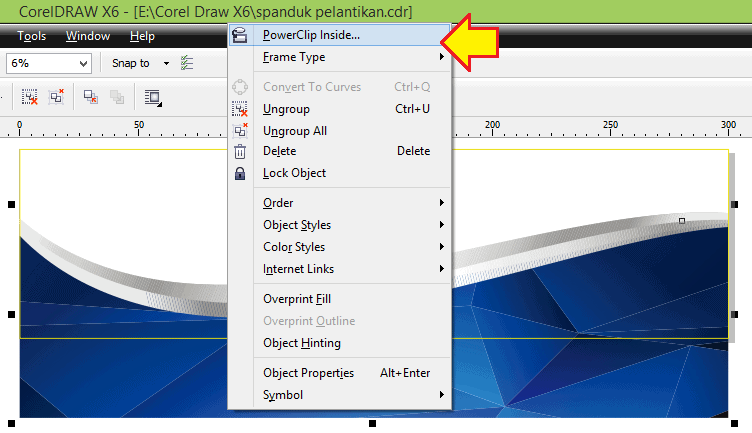Expand the Object Styles submenu arrow
This screenshot has height=433, width=752.
pyautogui.click(x=441, y=225)
